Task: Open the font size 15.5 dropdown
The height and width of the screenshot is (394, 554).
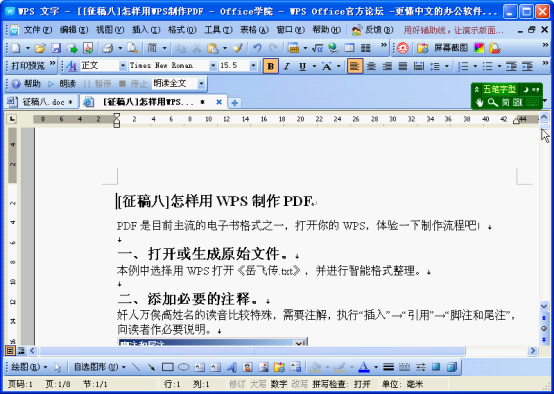Action: (x=253, y=66)
